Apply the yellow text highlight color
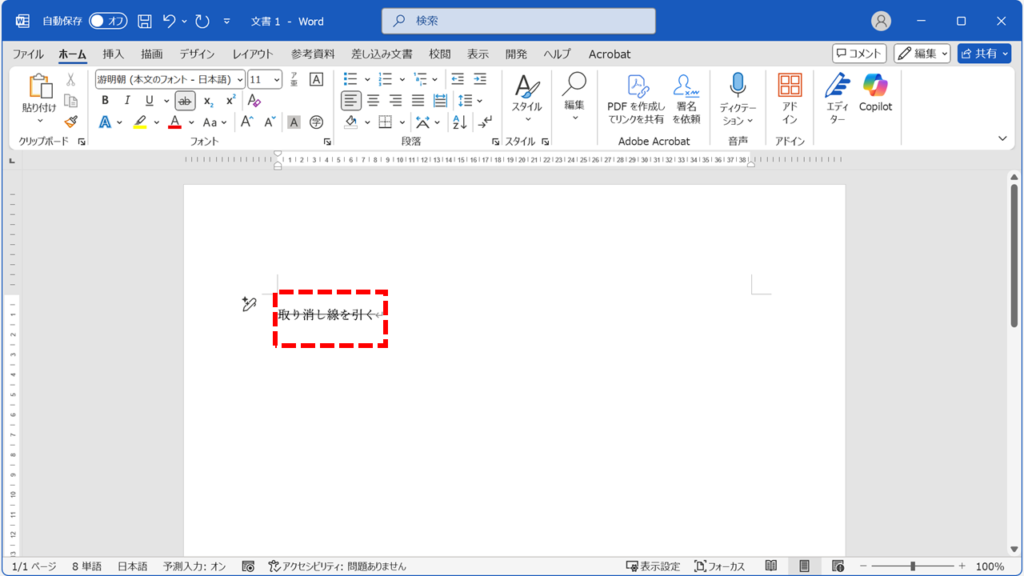The image size is (1024, 576). 140,122
